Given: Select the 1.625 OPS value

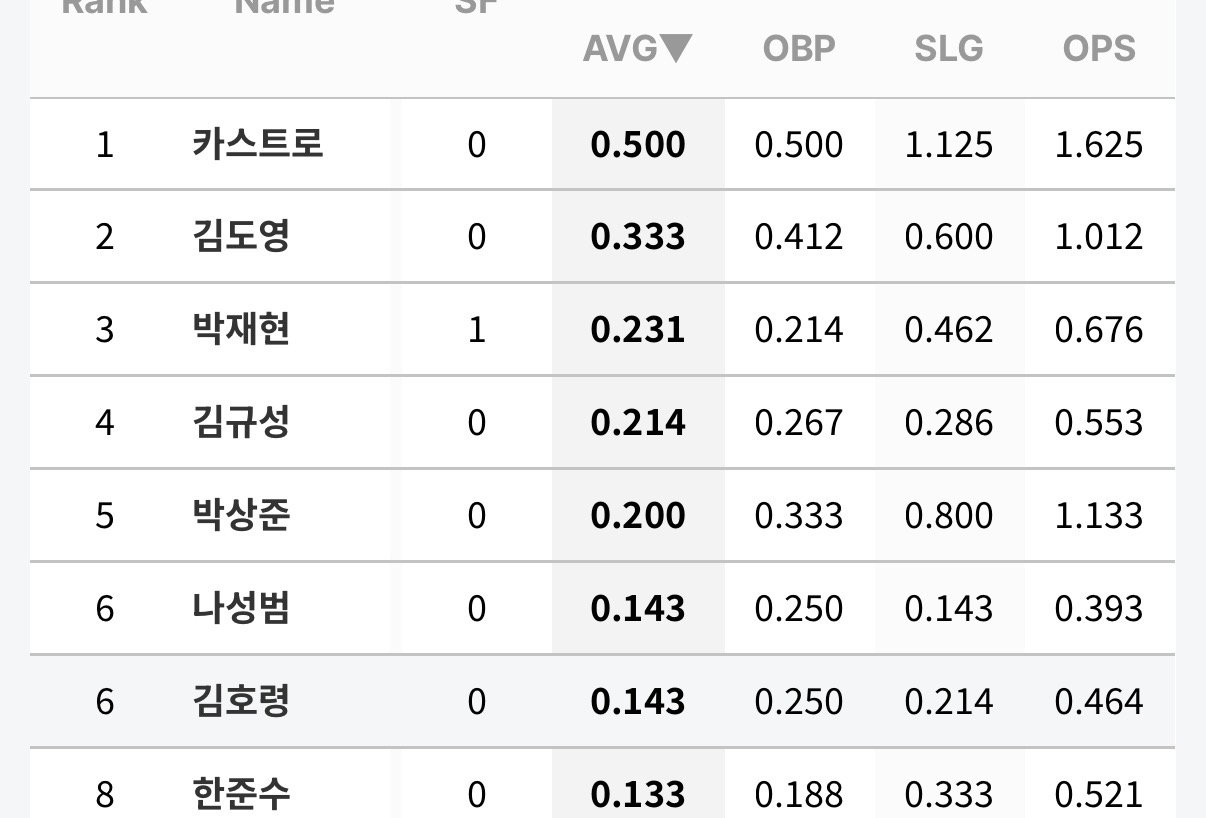Looking at the screenshot, I should point(1099,145).
